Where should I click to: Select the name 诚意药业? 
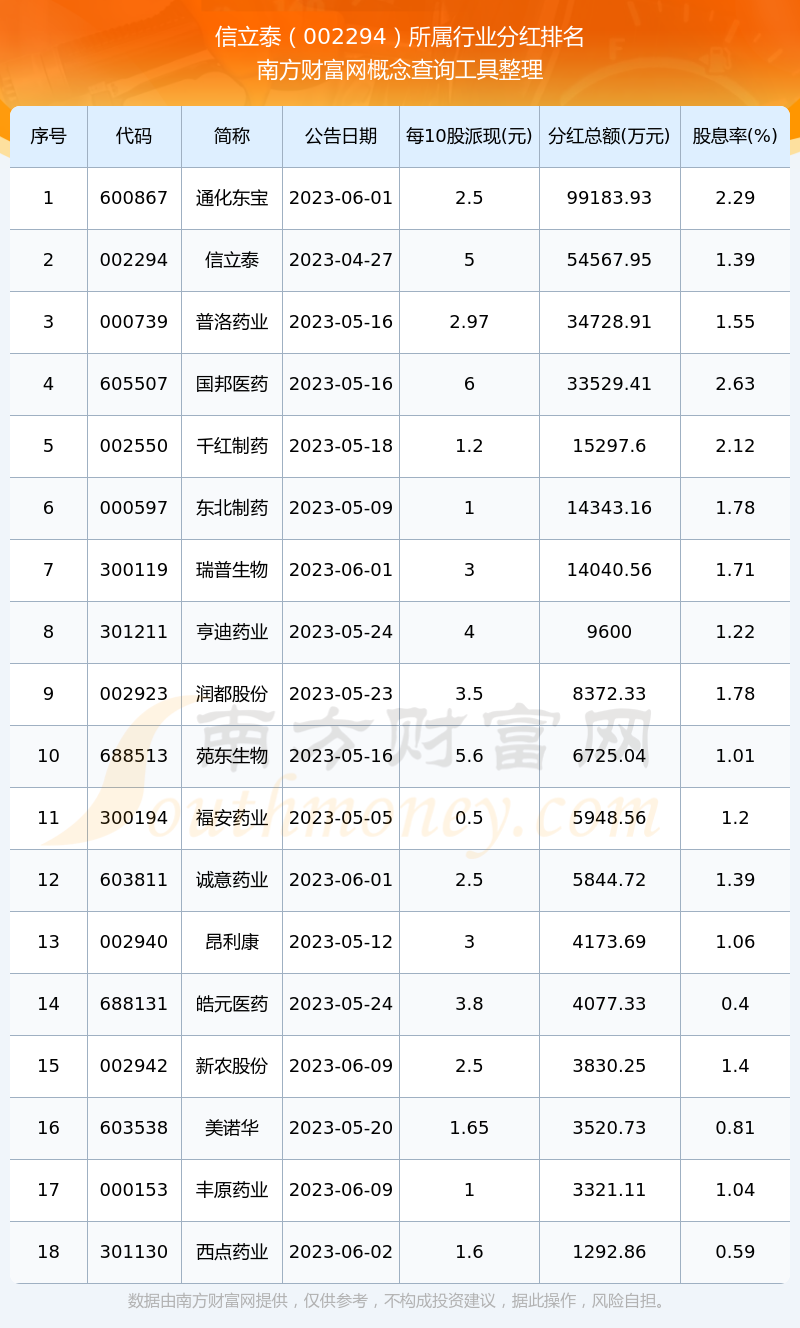pyautogui.click(x=232, y=880)
